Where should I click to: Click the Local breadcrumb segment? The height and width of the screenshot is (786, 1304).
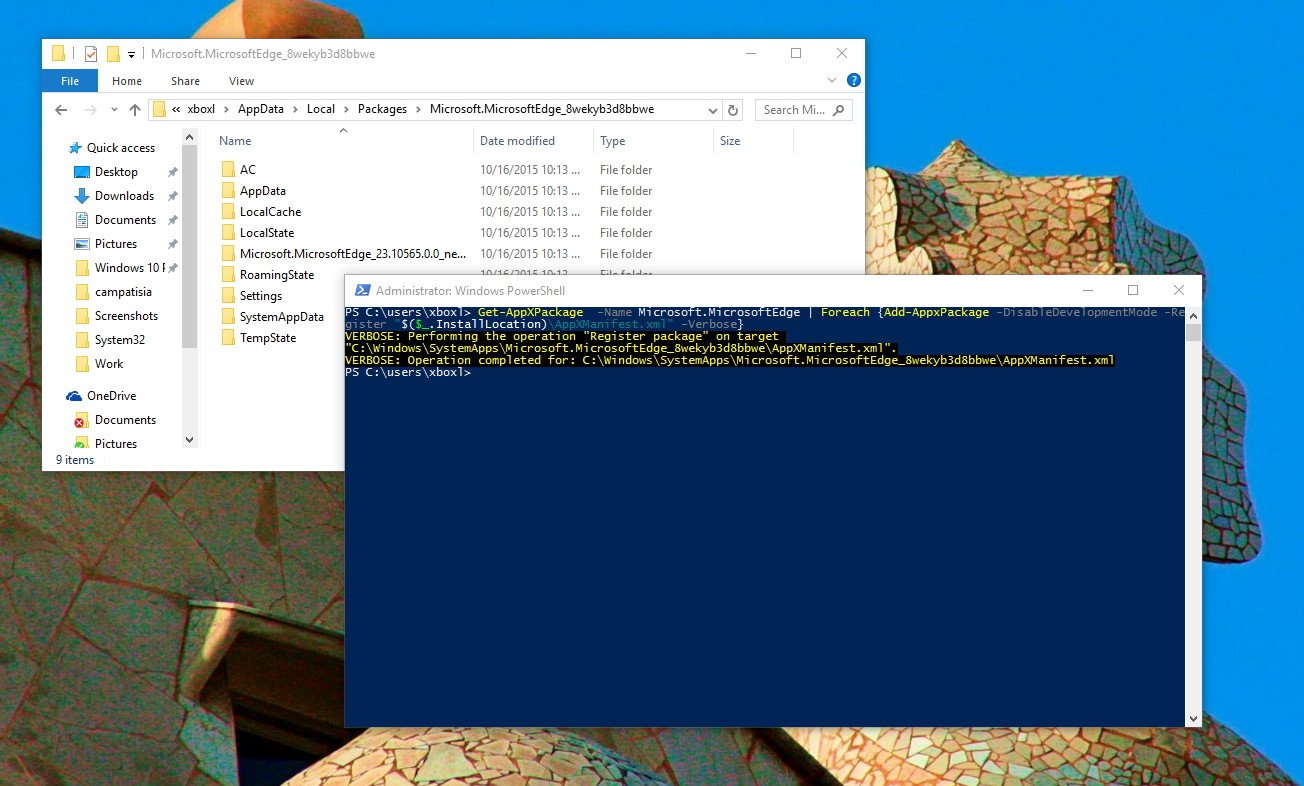[321, 109]
